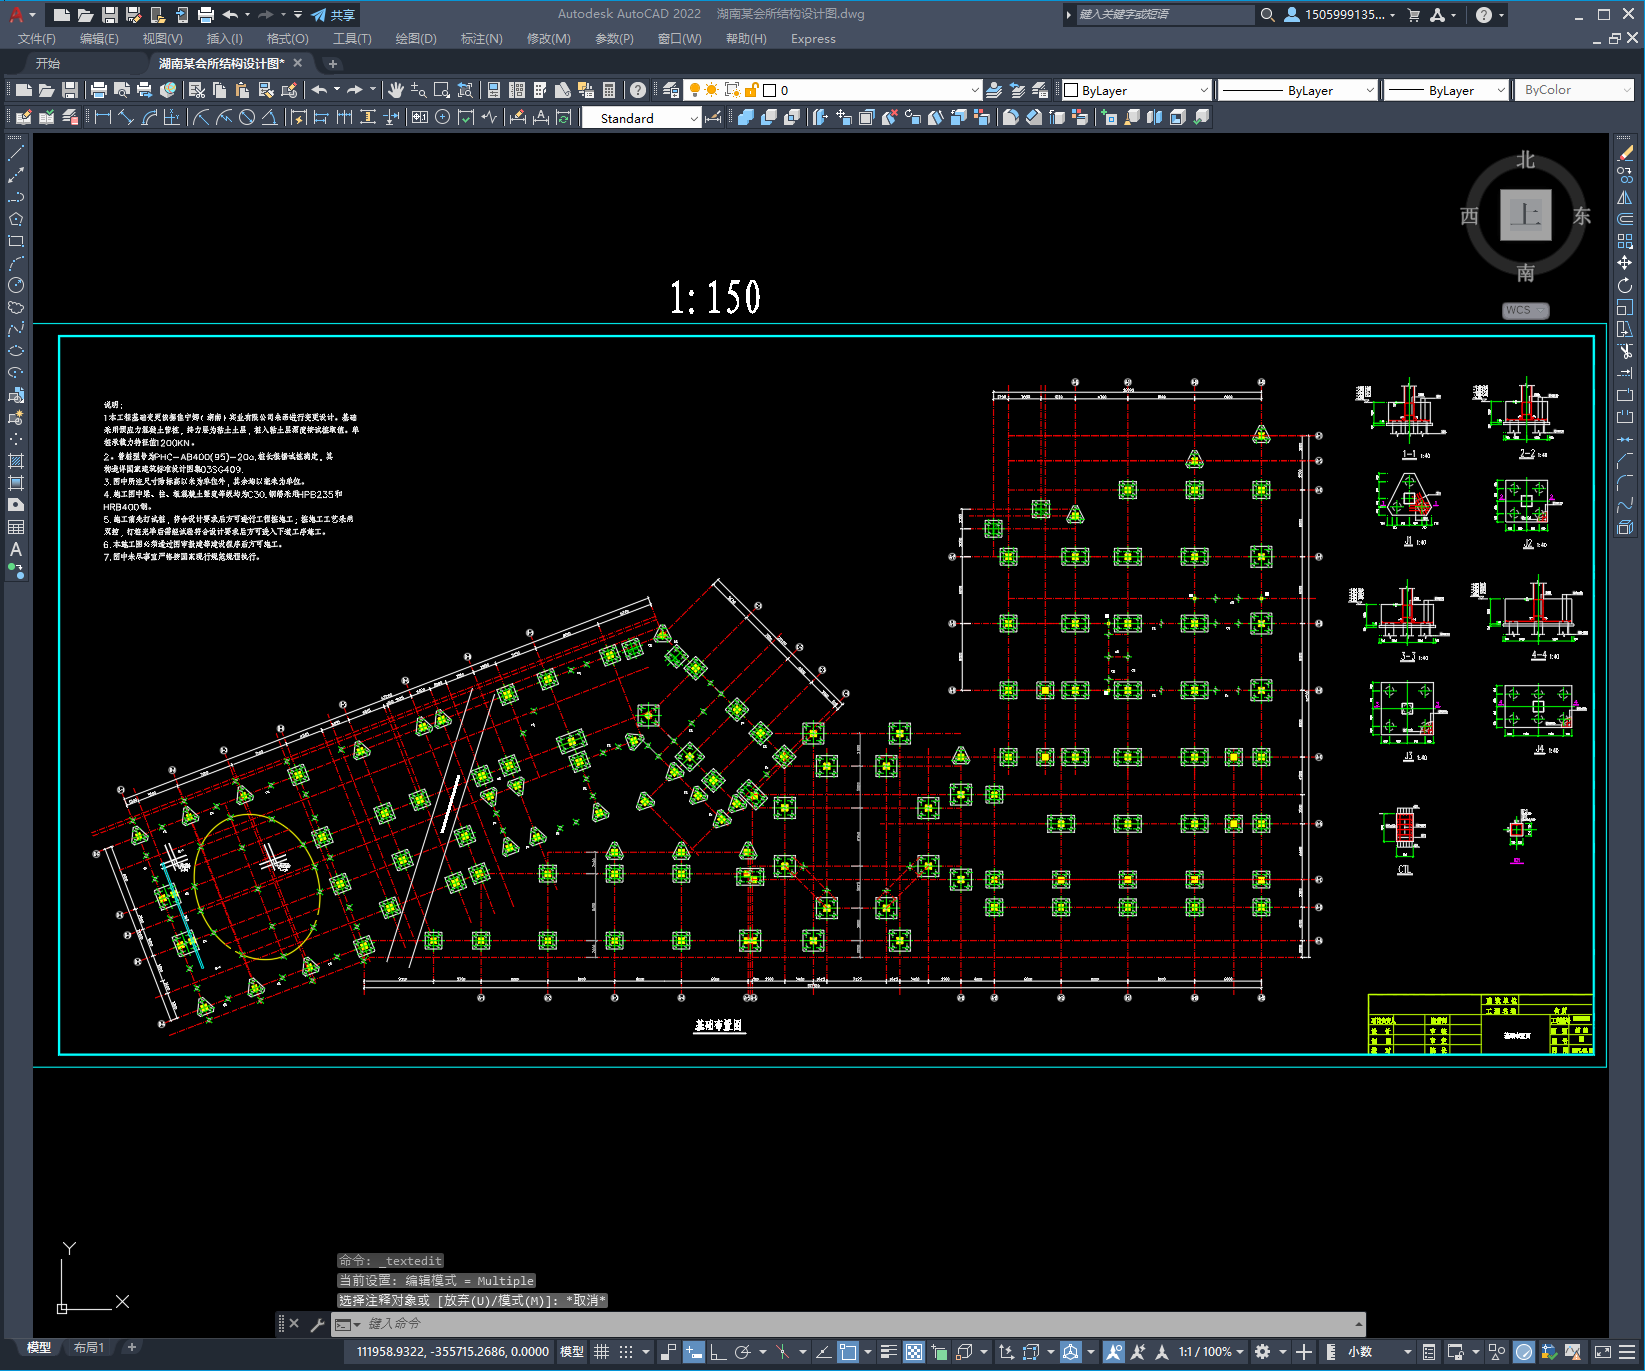Open the status bar customization menu icon
This screenshot has width=1645, height=1371.
[x=1627, y=1352]
